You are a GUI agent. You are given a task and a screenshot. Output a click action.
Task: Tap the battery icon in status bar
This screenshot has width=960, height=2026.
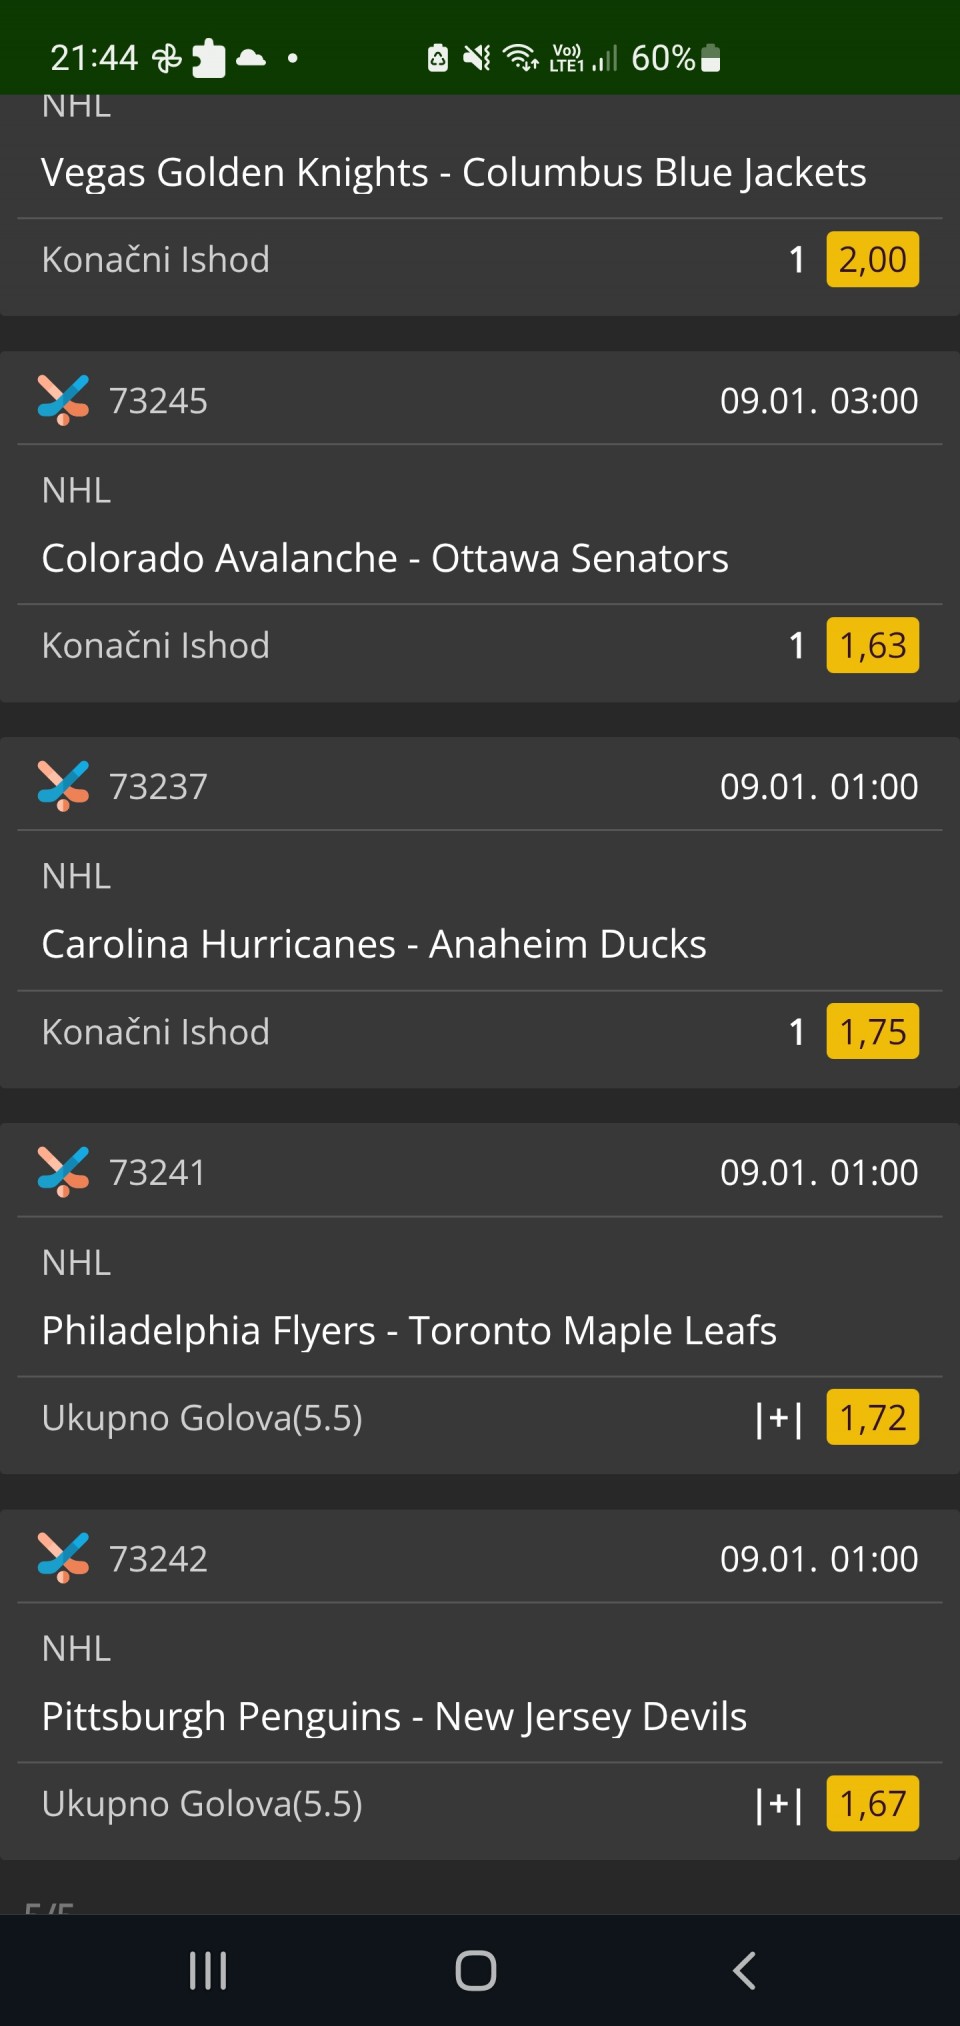[x=710, y=58]
